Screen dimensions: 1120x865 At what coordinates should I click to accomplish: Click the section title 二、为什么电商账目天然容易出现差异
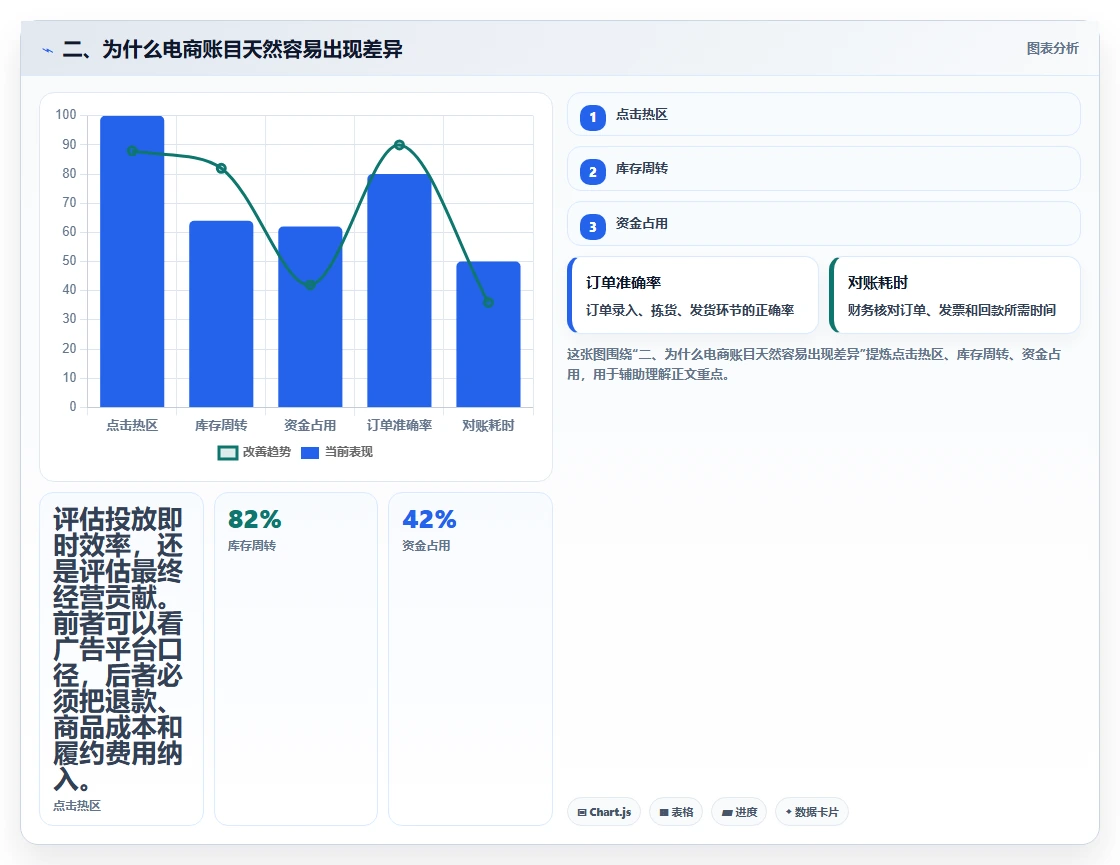(x=232, y=49)
